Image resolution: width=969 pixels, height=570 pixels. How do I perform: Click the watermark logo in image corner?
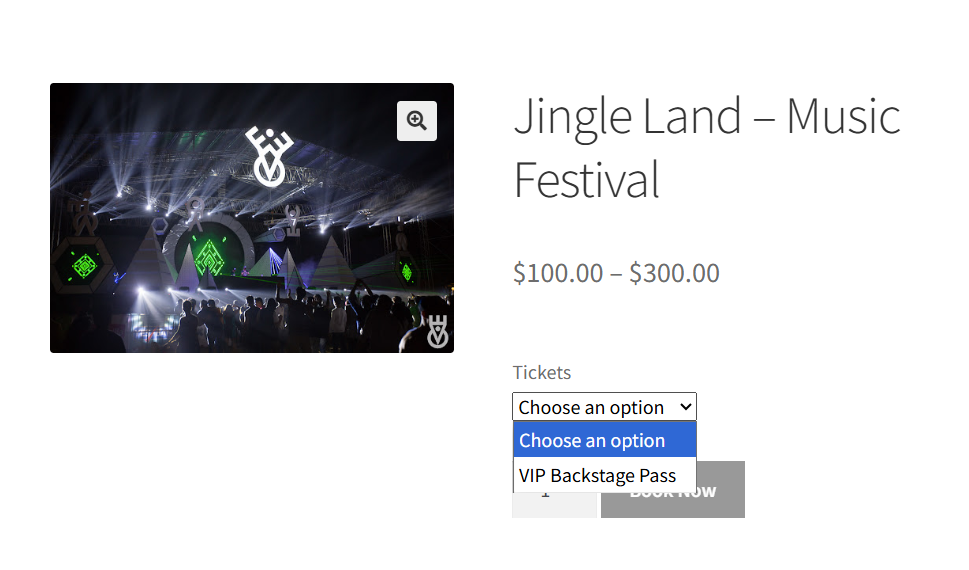pos(437,333)
